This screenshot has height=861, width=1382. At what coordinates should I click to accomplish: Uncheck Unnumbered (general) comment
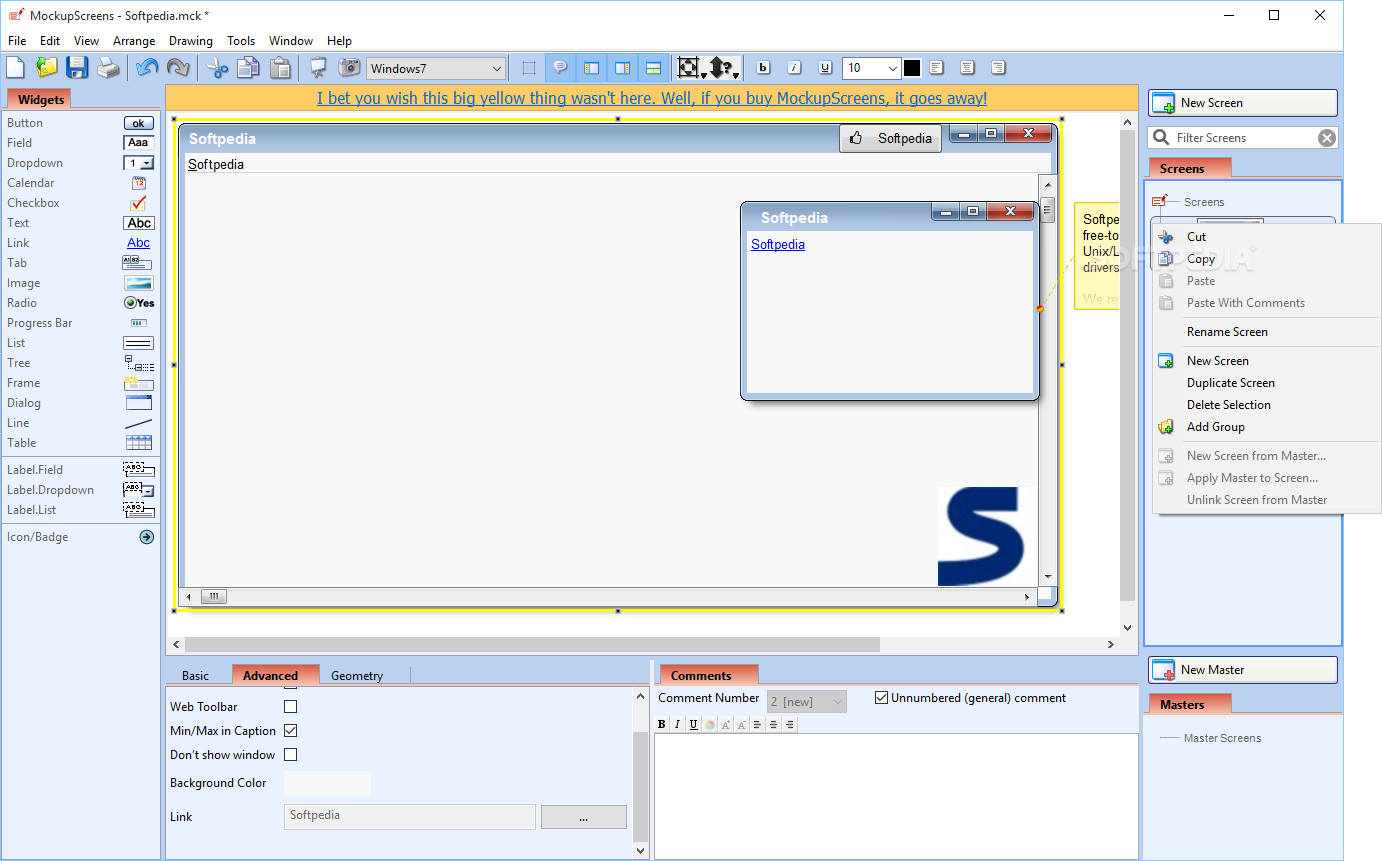pyautogui.click(x=881, y=698)
